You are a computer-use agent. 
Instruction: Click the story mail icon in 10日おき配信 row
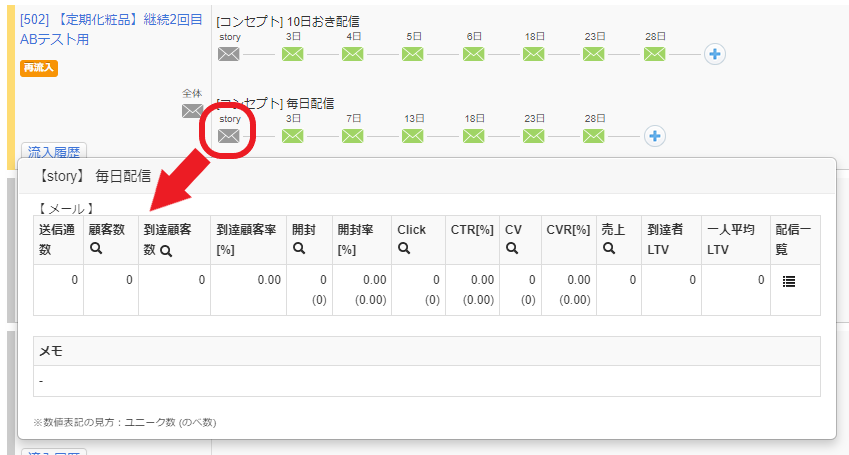(230, 54)
